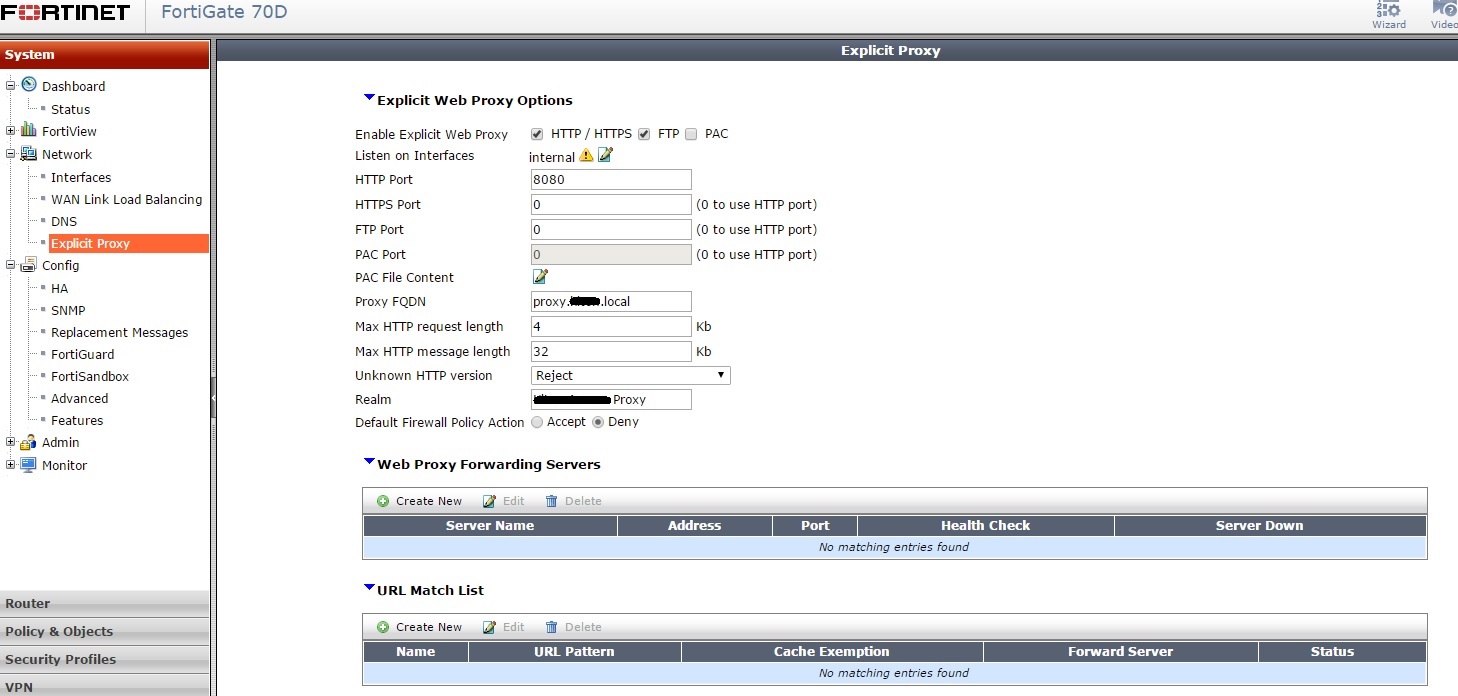Create New forwarding server entry
Screen dimensions: 1458x696
click(420, 501)
